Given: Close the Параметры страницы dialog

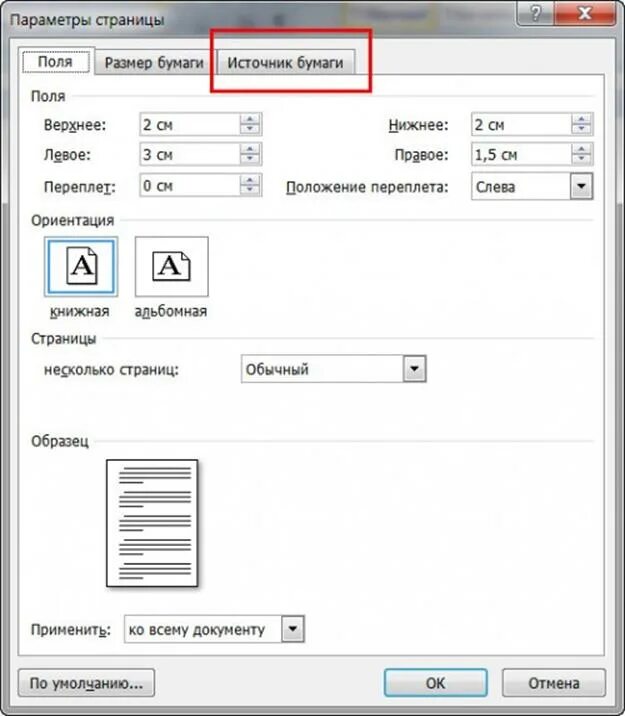Looking at the screenshot, I should click(585, 14).
